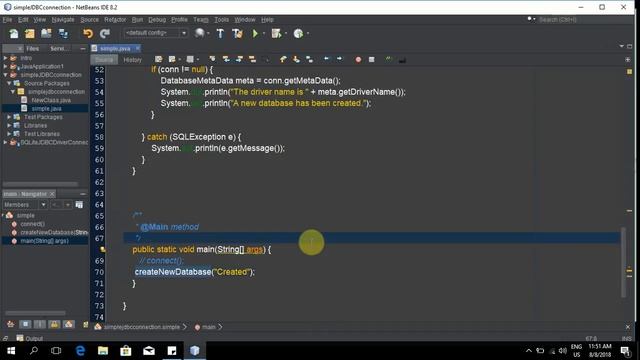Click the editor vertical scrollbar thumb
This screenshot has width=640, height=360.
[x=623, y=262]
